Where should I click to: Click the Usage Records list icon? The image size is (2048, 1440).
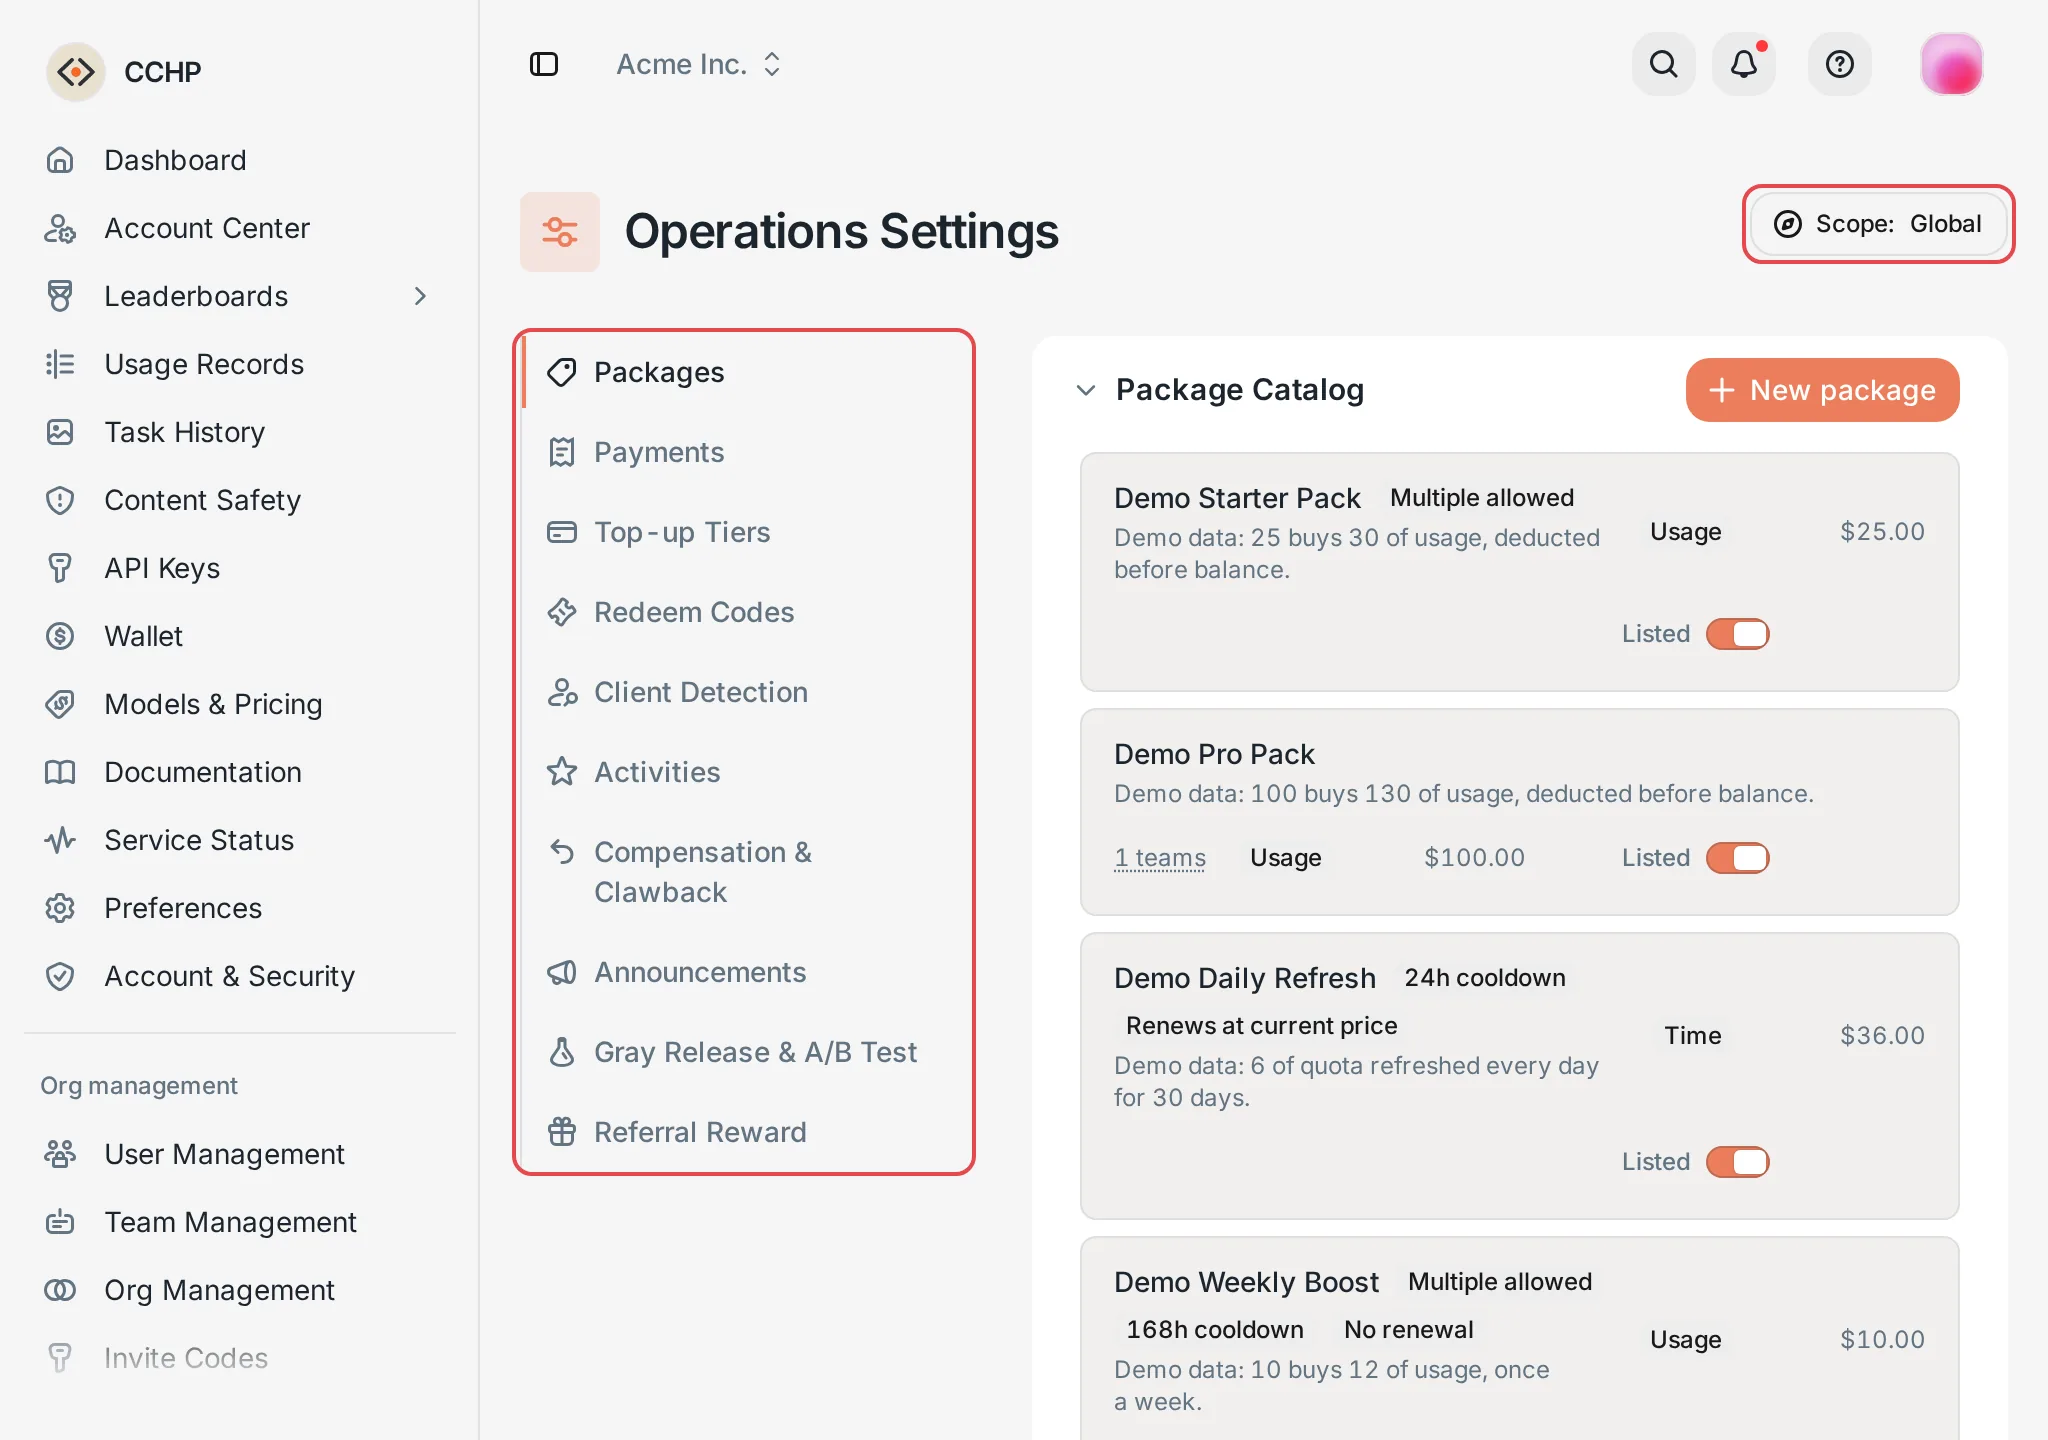click(x=60, y=364)
